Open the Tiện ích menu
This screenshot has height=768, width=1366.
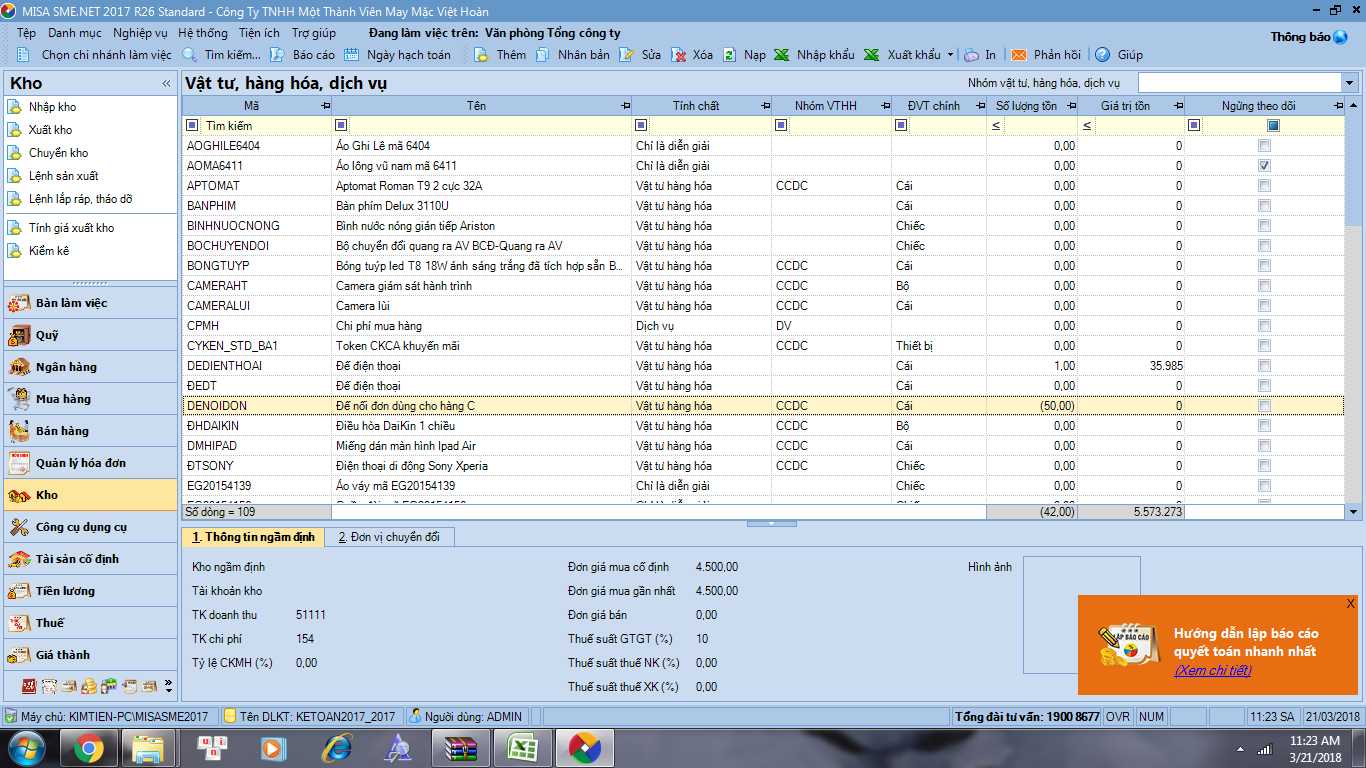(x=258, y=33)
